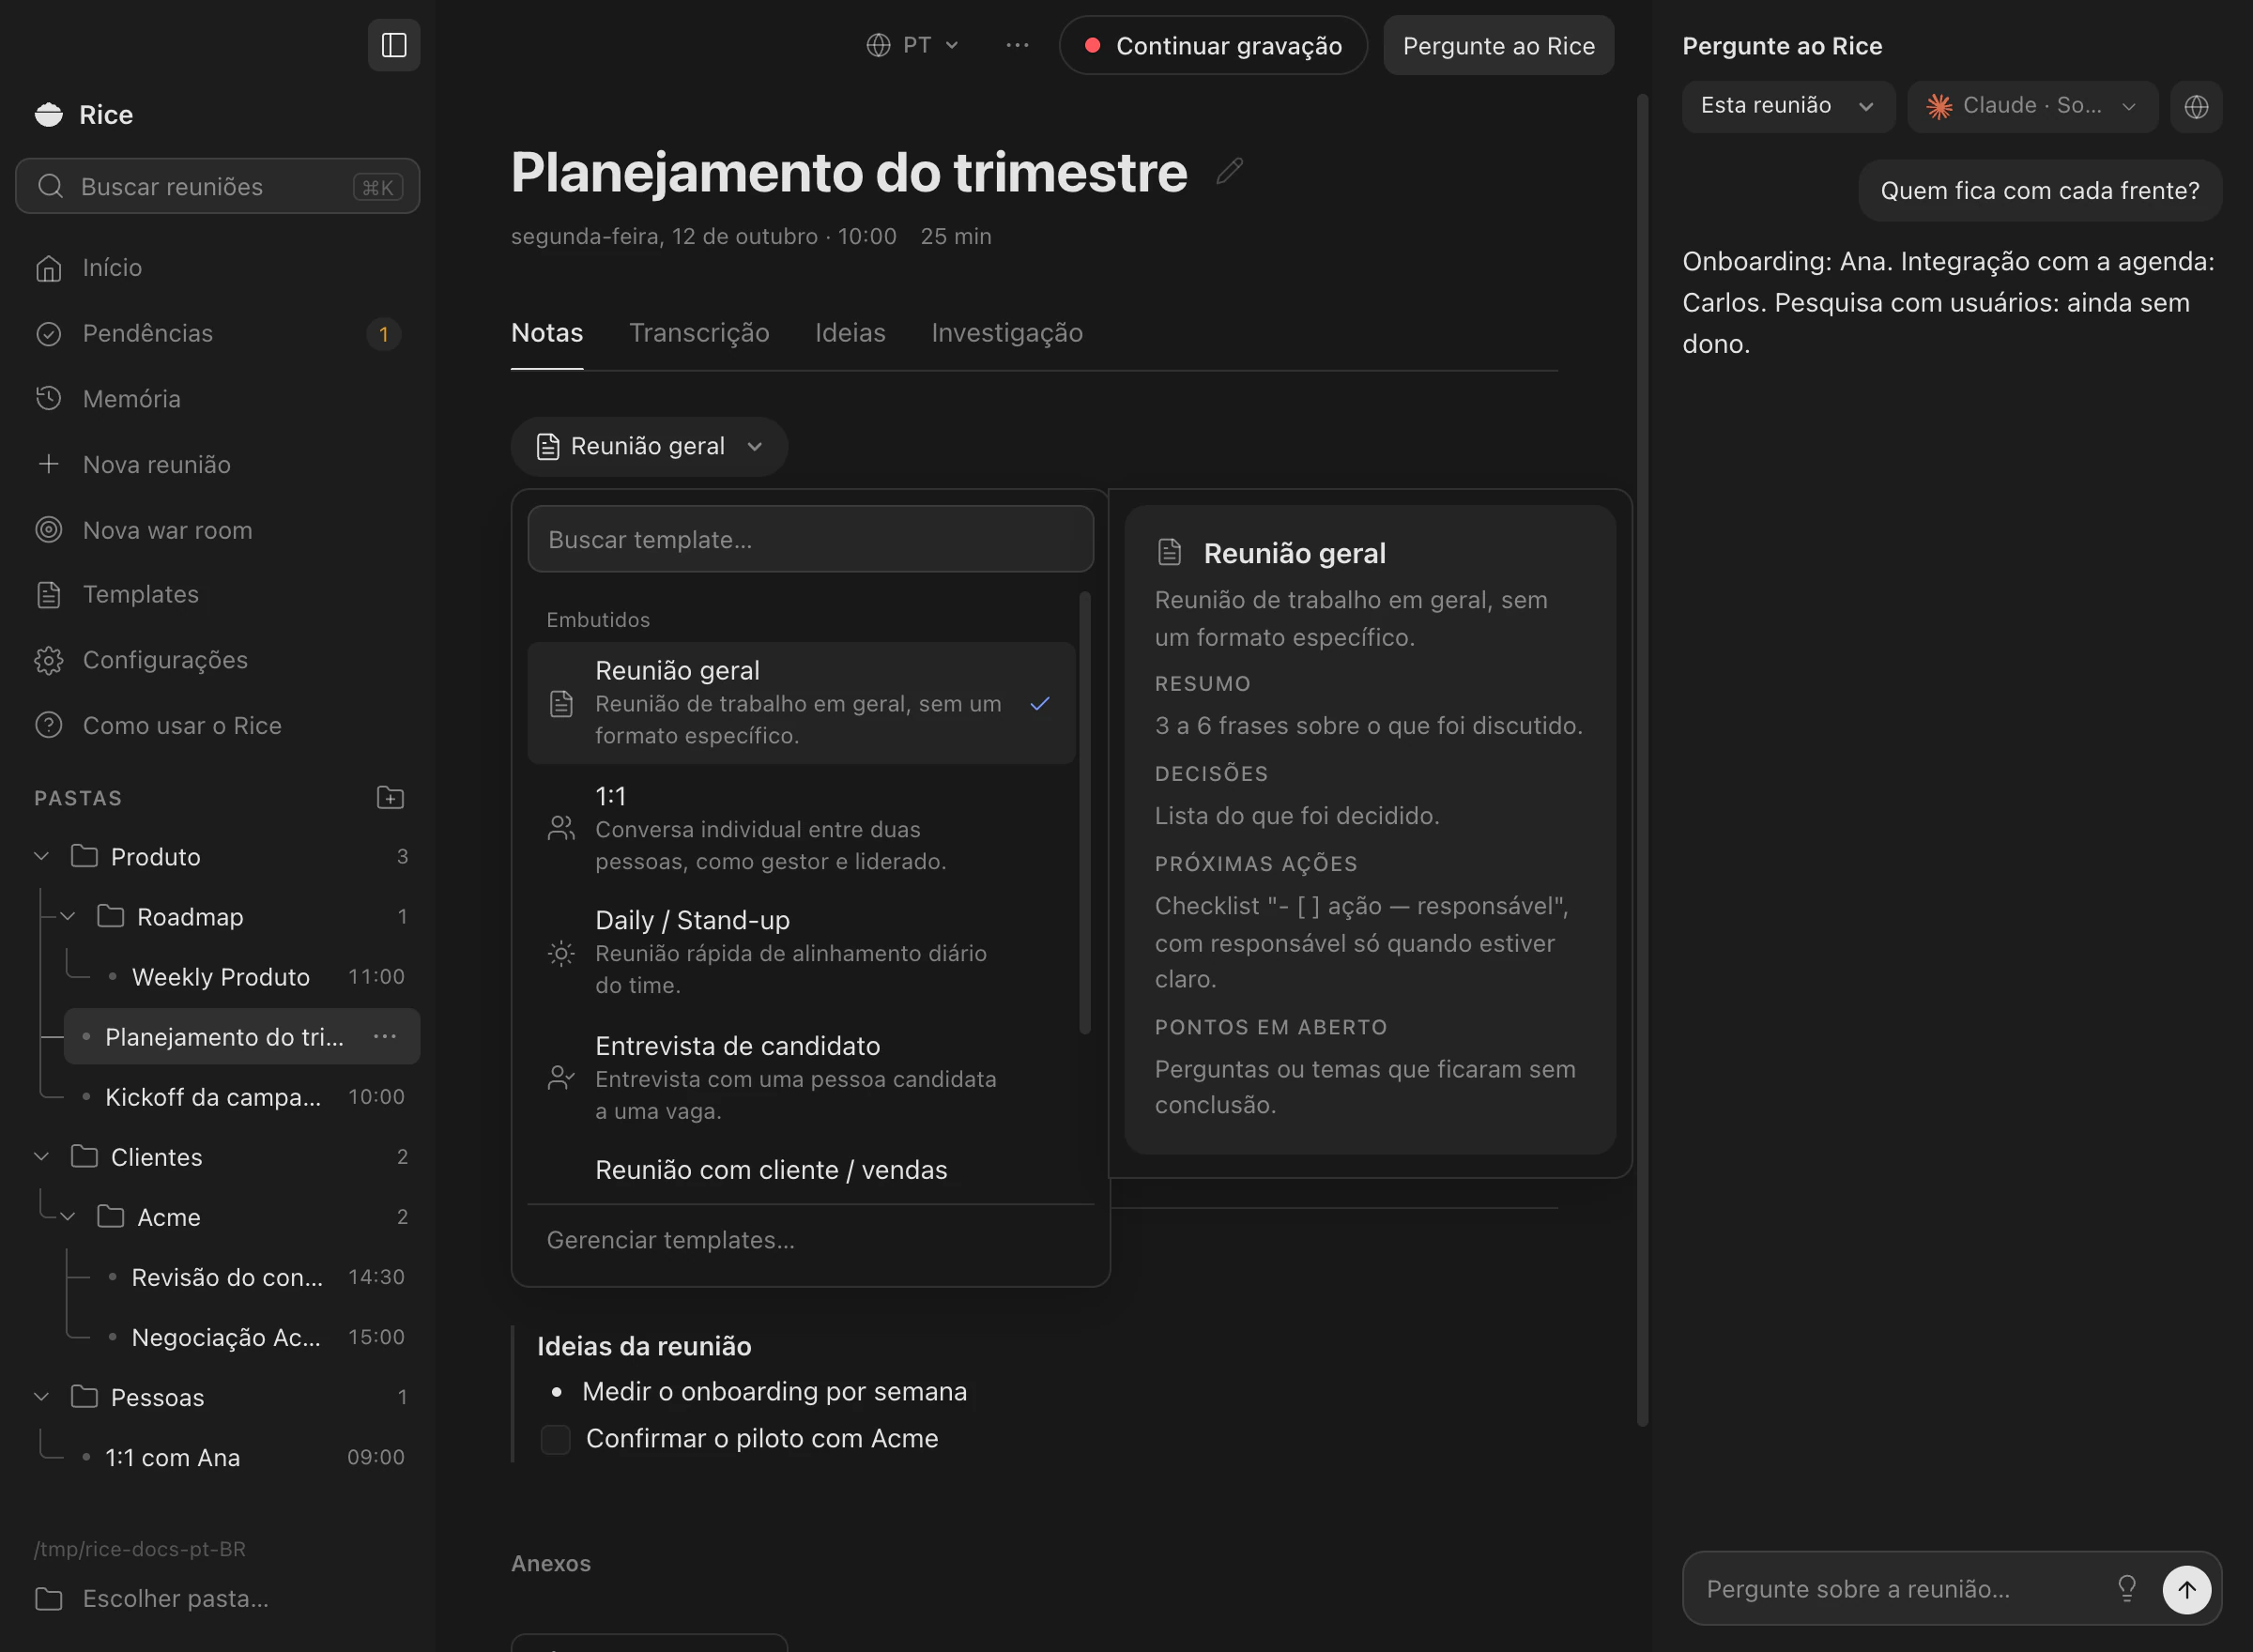Switch to the Investigação tab

coord(1006,333)
